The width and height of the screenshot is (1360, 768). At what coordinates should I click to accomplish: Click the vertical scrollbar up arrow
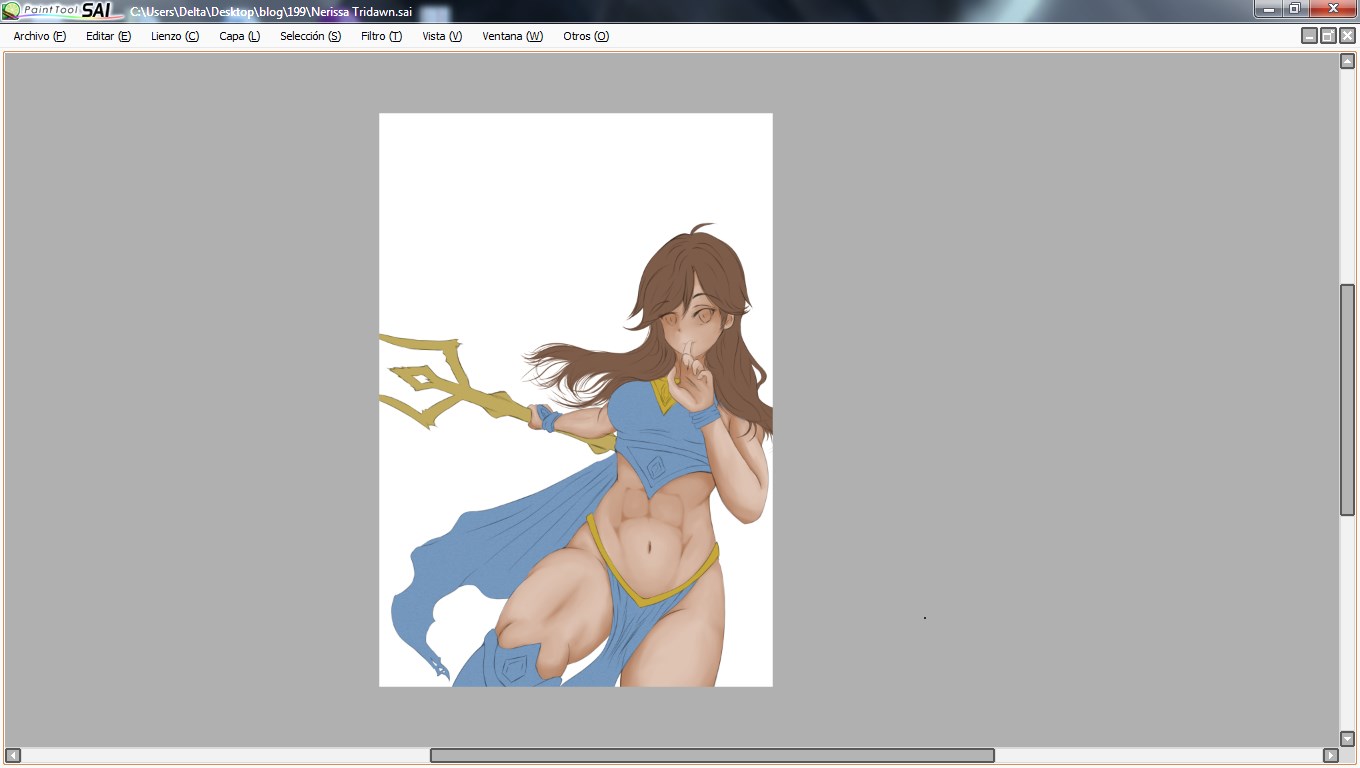[x=1347, y=61]
